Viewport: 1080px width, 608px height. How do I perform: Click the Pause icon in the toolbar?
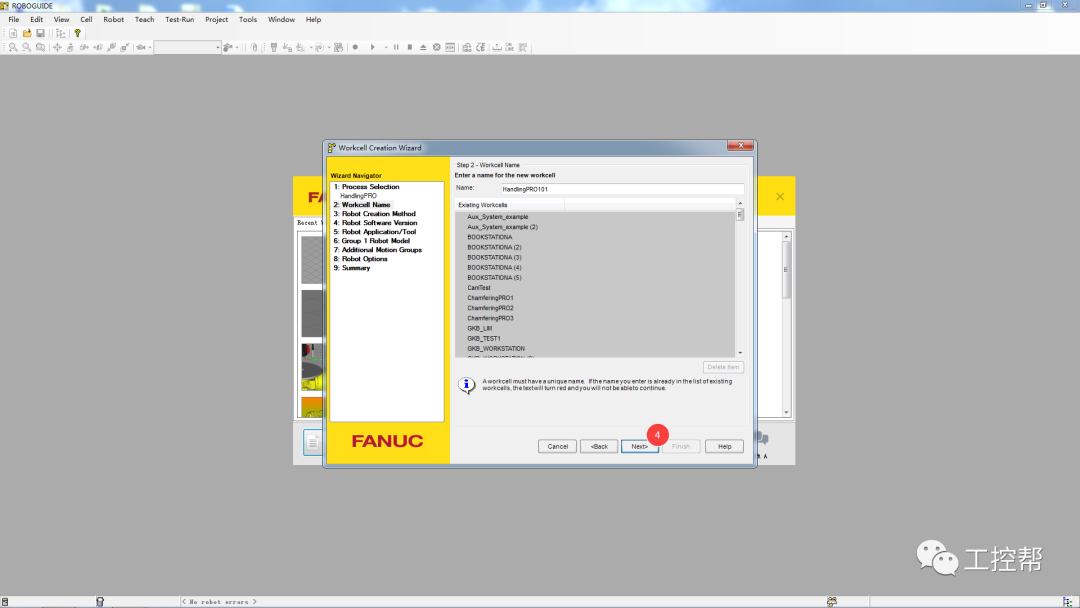pos(396,48)
